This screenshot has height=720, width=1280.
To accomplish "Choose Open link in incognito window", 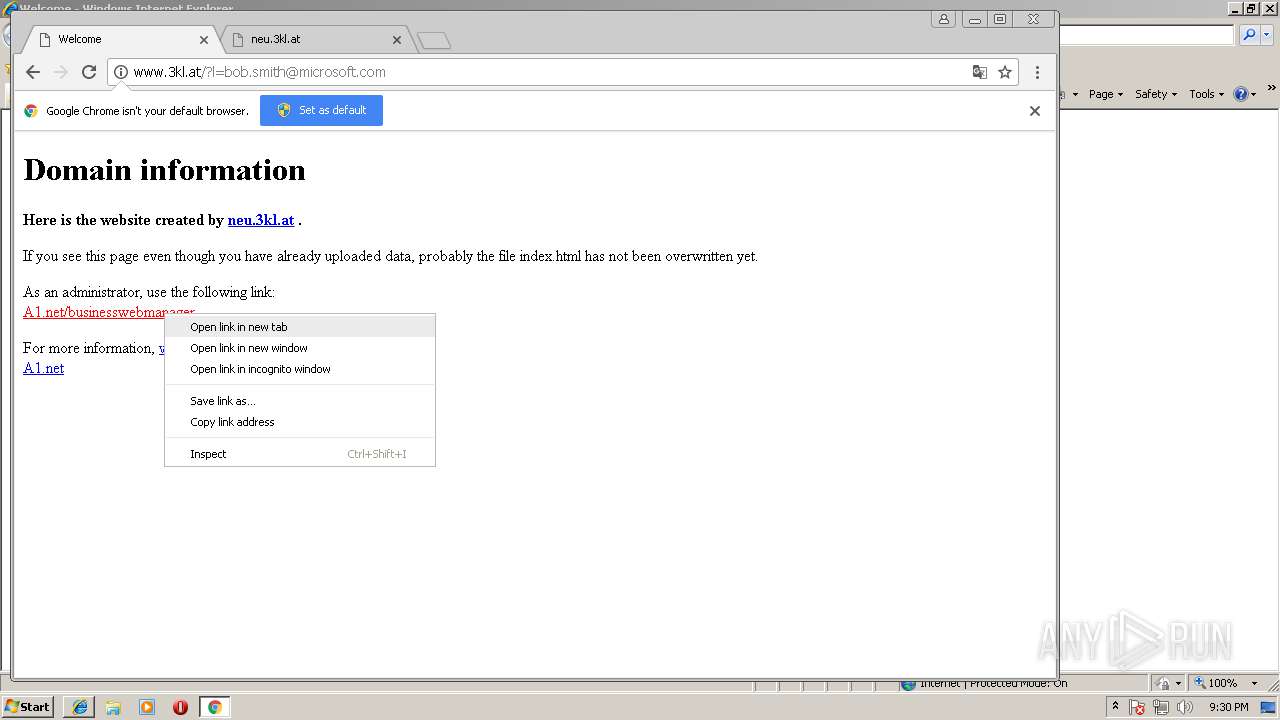I will (x=300, y=369).
